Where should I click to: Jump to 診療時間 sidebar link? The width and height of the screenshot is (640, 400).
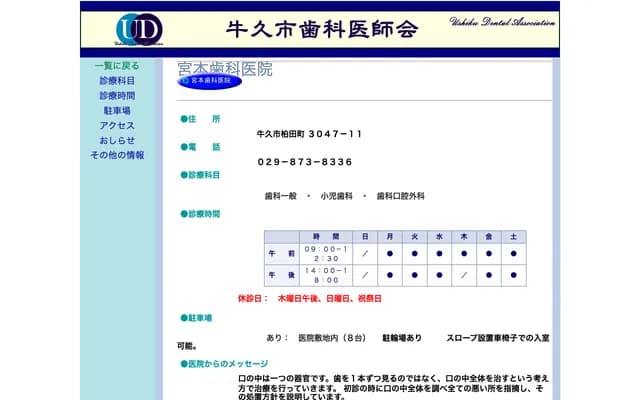pyautogui.click(x=117, y=96)
